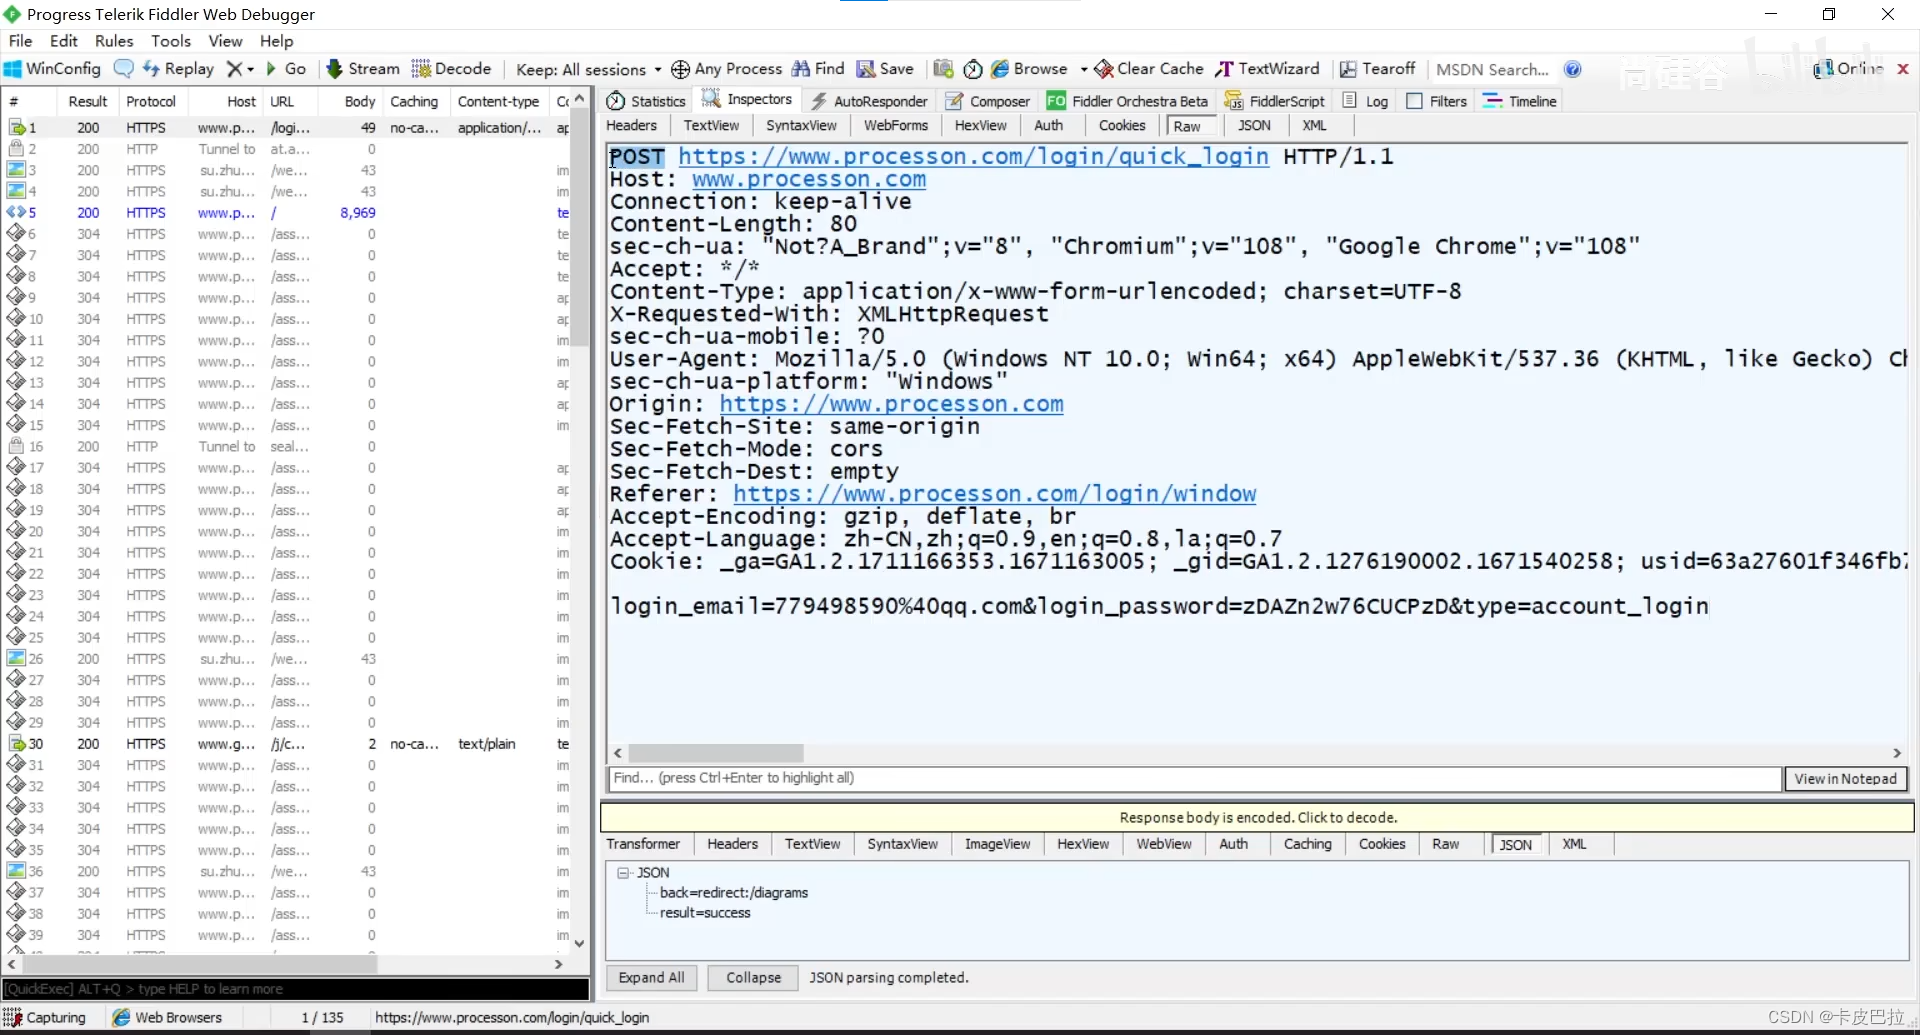Switch to the Log tab
The height and width of the screenshot is (1035, 1920).
pyautogui.click(x=1366, y=101)
